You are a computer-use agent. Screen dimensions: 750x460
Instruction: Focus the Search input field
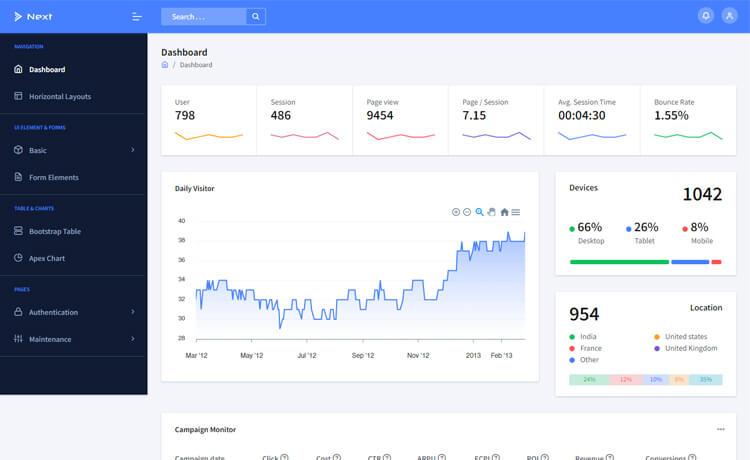(203, 17)
